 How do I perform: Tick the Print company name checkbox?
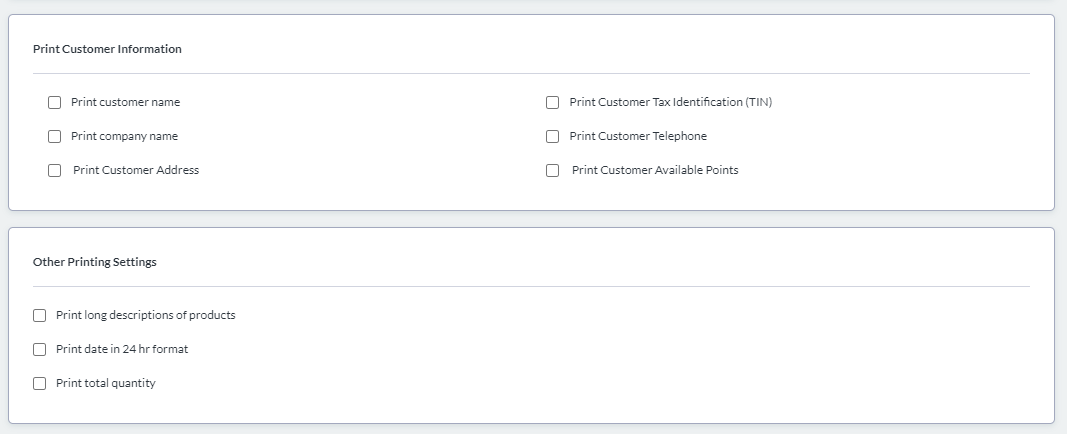click(55, 136)
